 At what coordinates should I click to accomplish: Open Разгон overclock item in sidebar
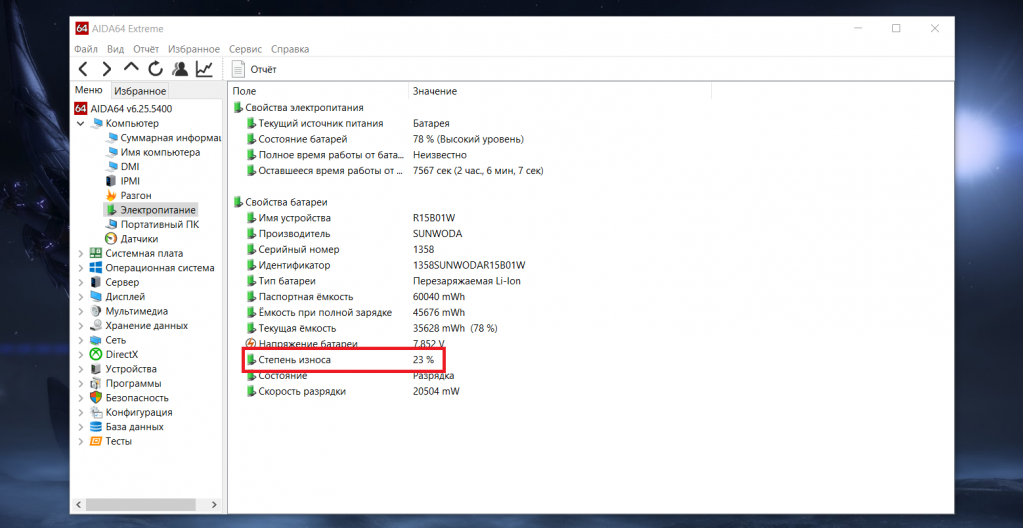(x=136, y=196)
